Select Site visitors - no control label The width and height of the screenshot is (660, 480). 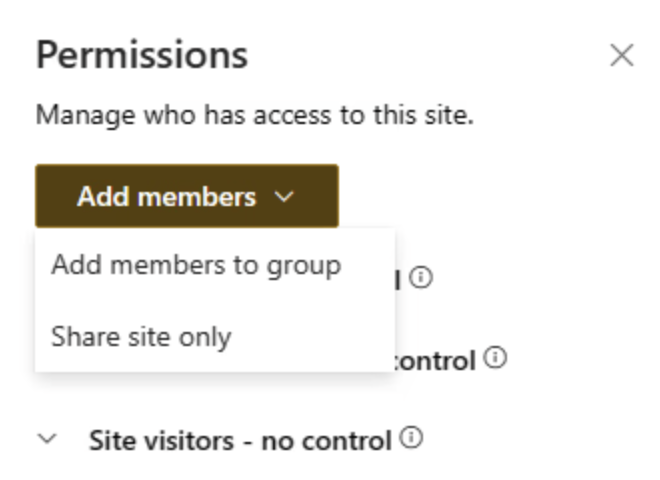240,440
